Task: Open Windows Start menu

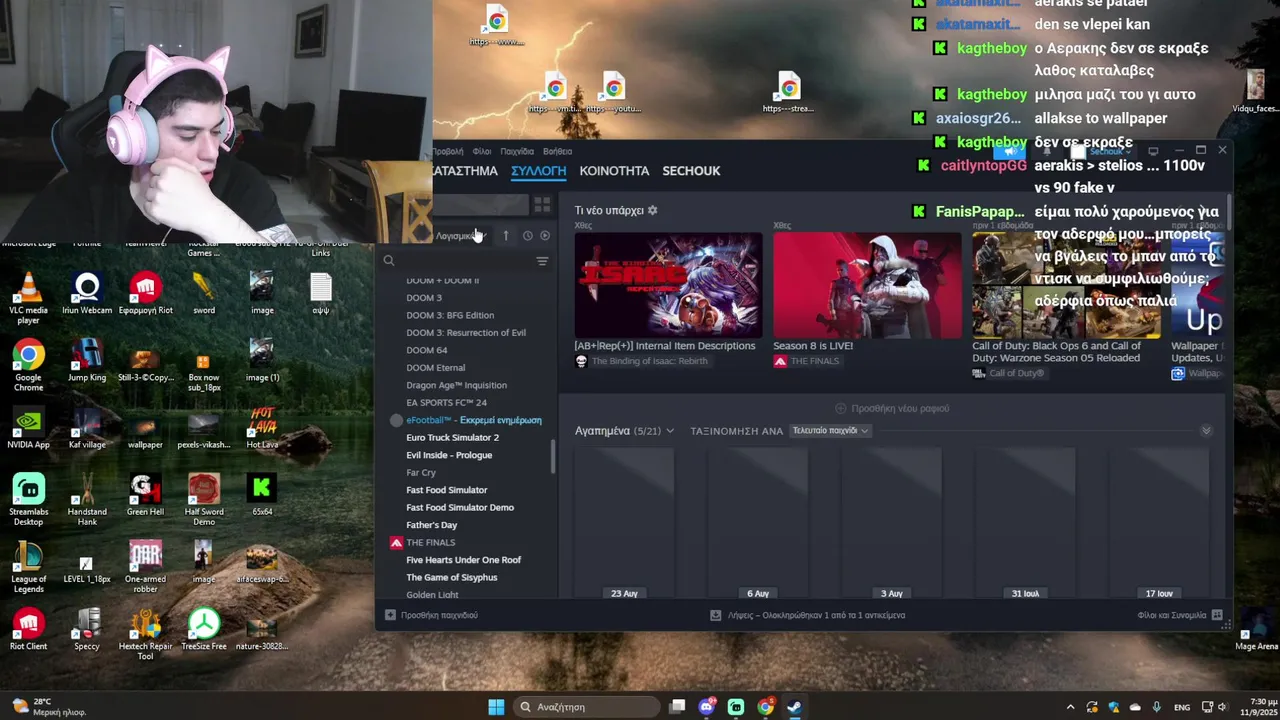Action: [496, 707]
